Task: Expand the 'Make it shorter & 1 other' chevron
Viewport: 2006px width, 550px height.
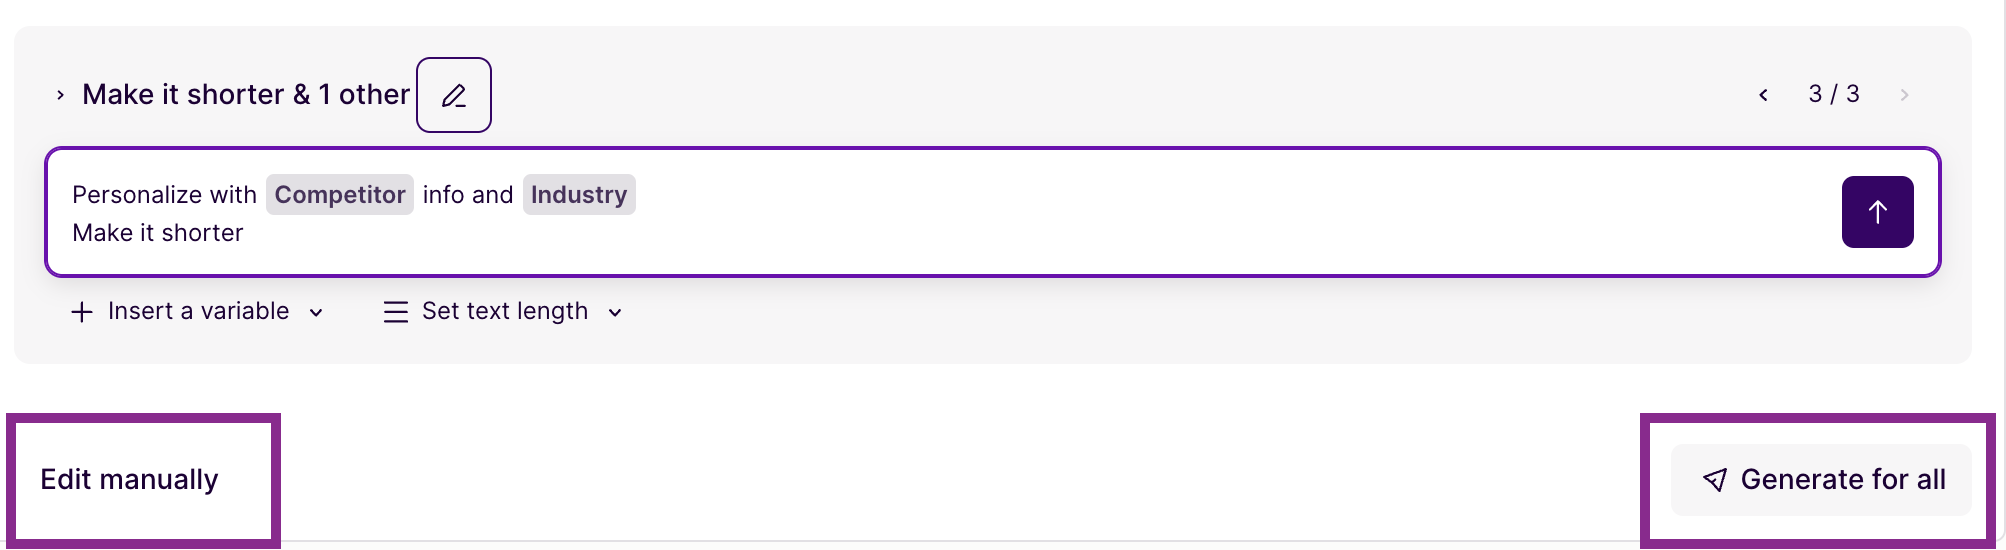Action: 61,95
